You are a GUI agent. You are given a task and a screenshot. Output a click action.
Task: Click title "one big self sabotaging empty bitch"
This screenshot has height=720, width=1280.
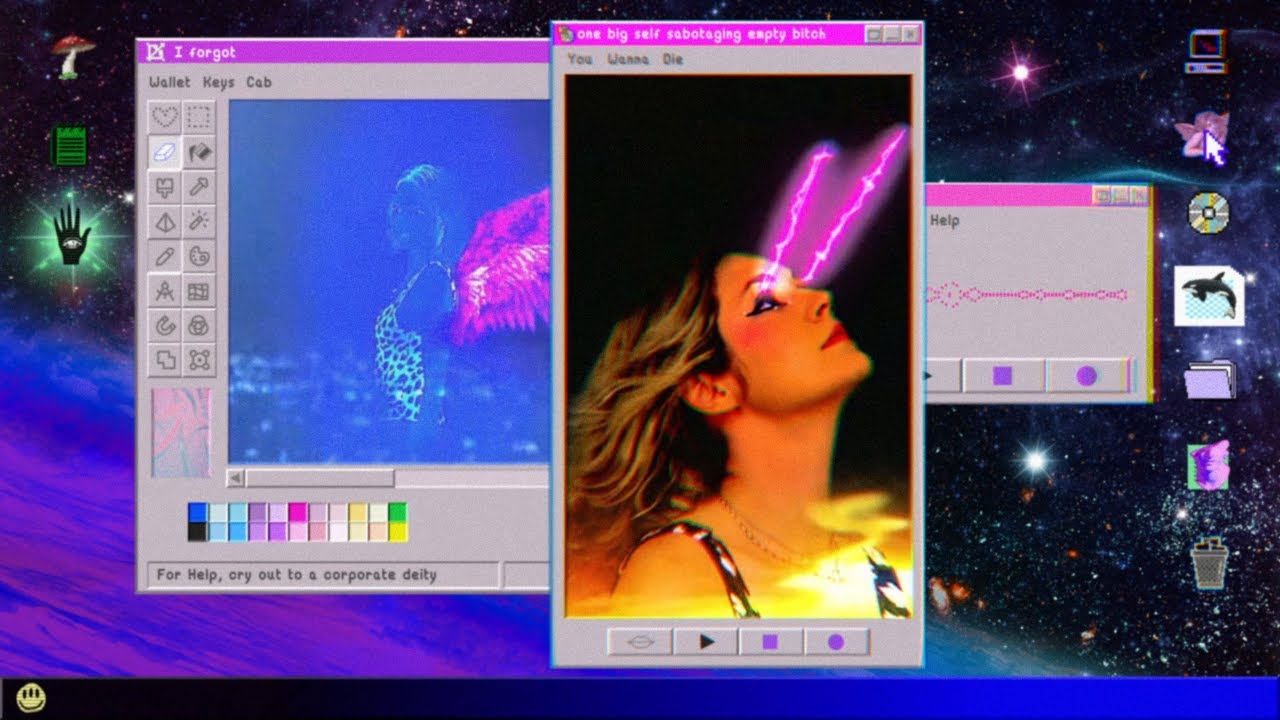point(702,34)
